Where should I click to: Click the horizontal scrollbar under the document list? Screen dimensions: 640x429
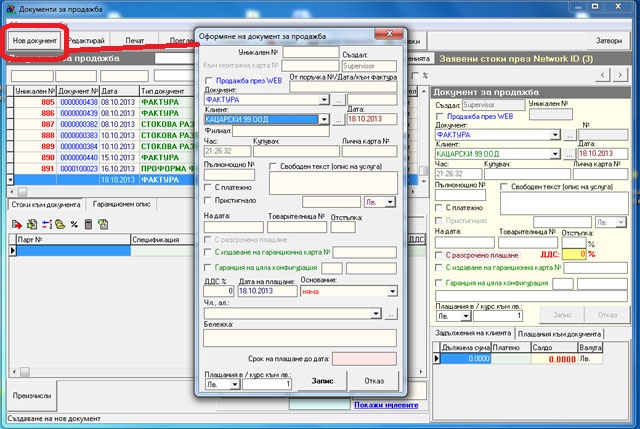point(211,191)
